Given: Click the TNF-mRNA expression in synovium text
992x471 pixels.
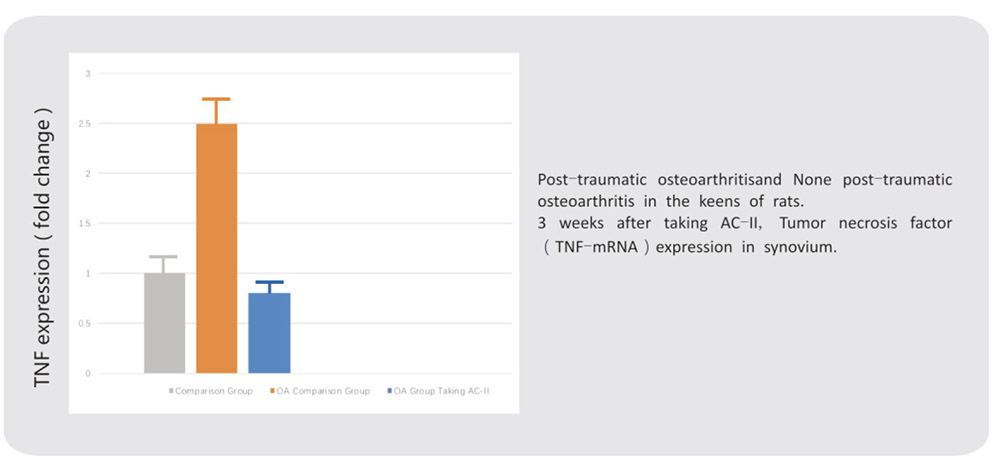Looking at the screenshot, I should [x=688, y=247].
